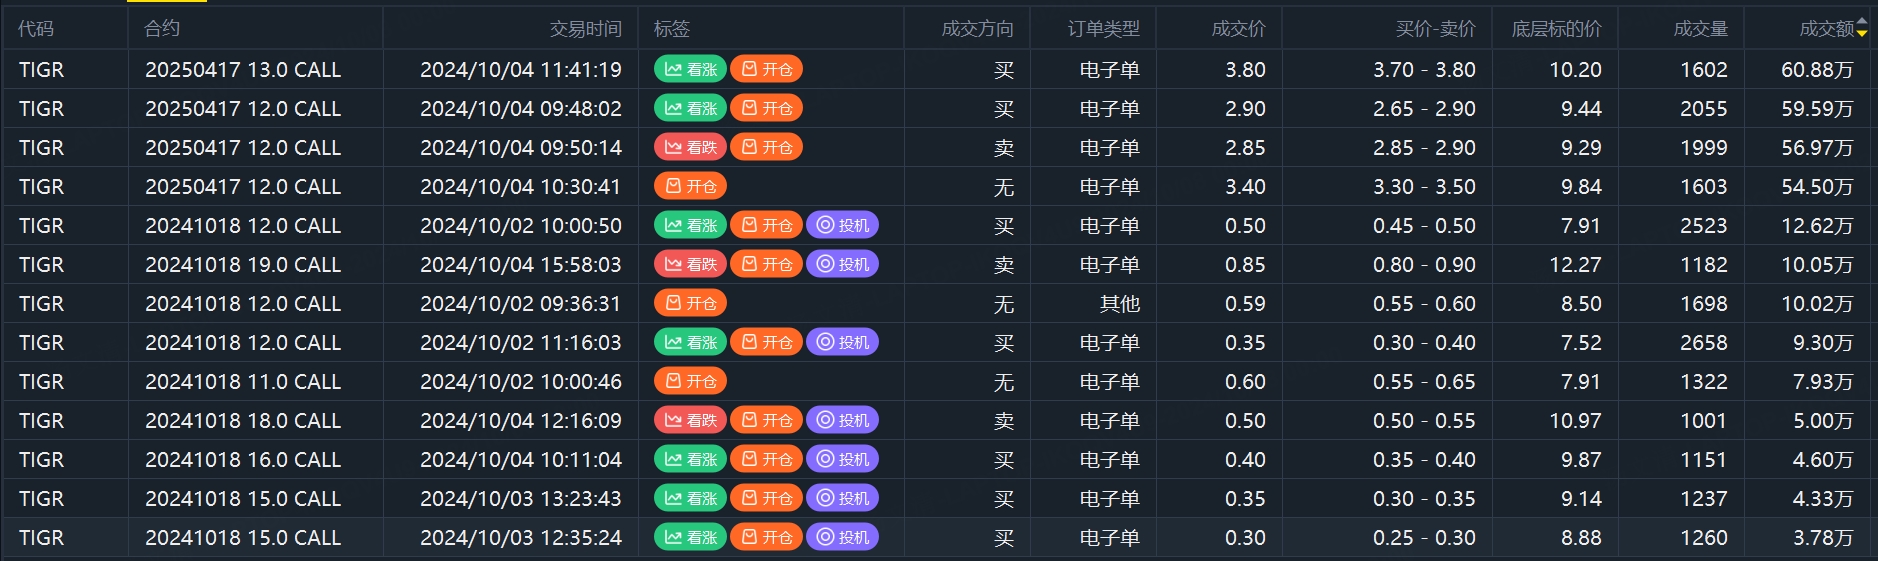The image size is (1878, 561).
Task: Sort by 成交价 column header
Action: (1238, 29)
